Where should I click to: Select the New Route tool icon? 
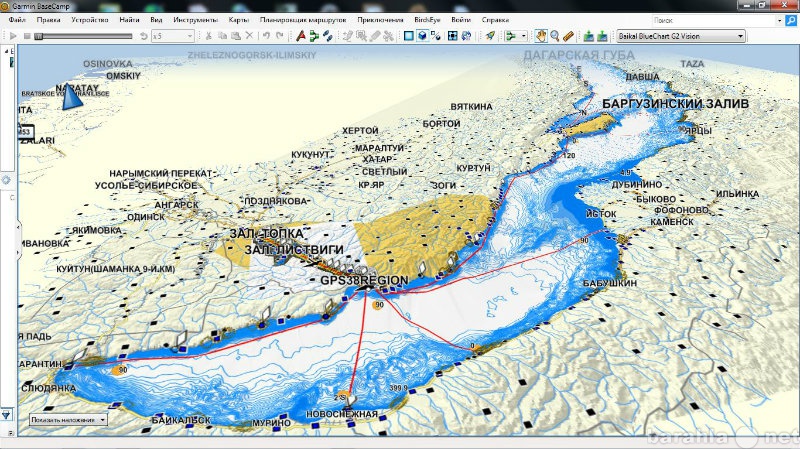click(x=314, y=36)
